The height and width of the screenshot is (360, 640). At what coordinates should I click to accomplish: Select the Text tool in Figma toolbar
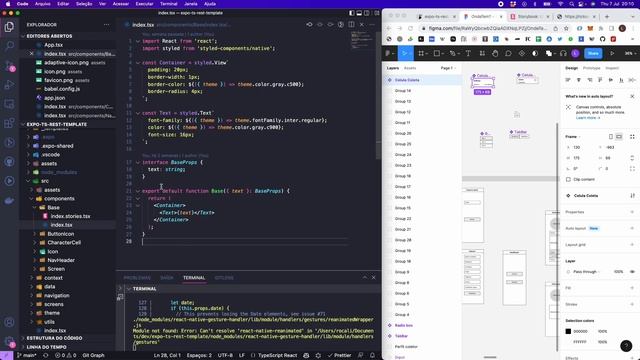tap(468, 53)
